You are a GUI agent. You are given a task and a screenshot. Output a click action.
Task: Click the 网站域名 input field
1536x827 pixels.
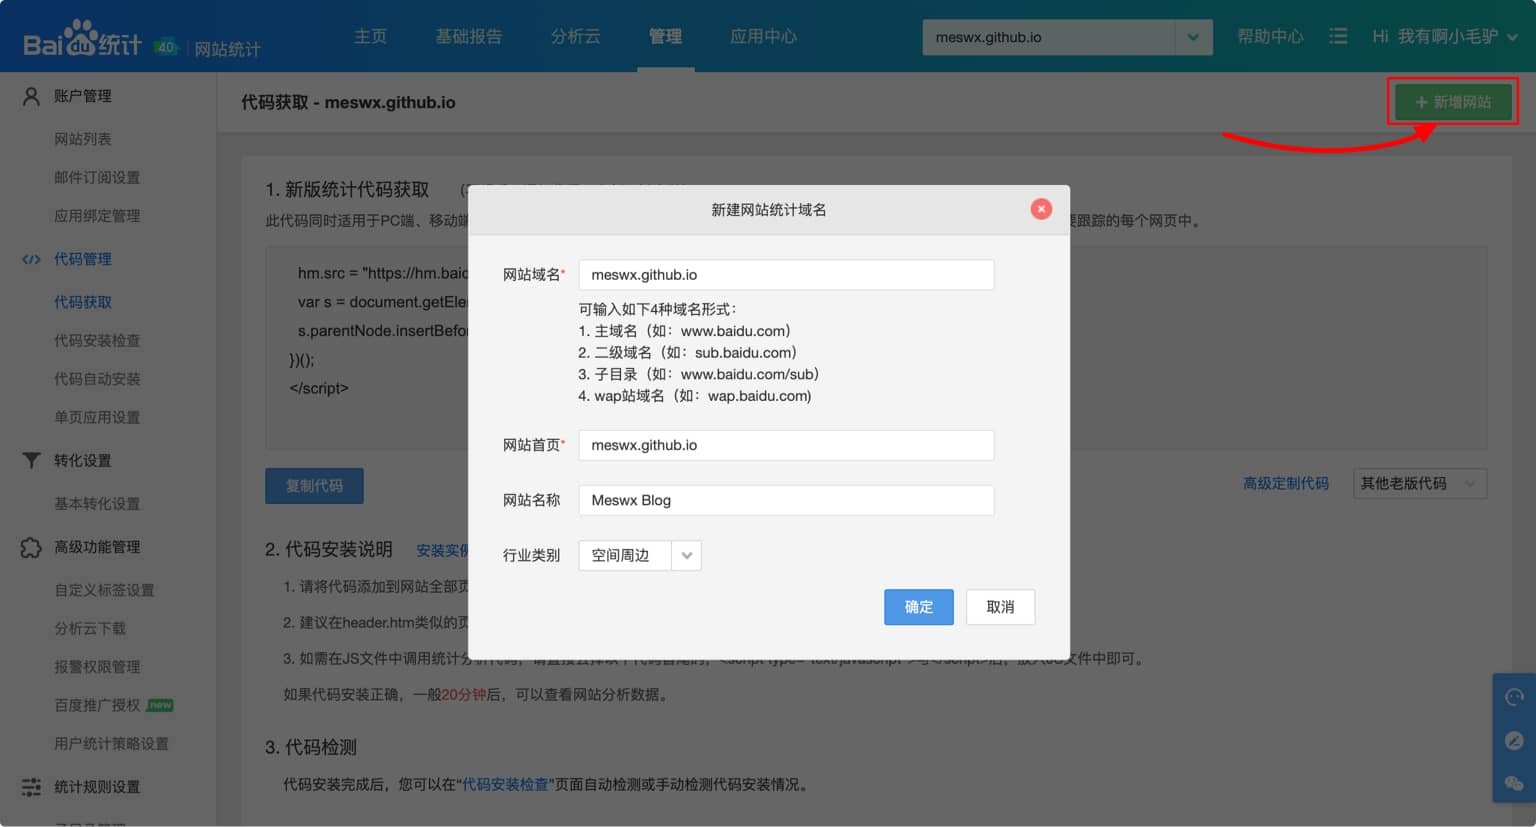click(x=786, y=275)
